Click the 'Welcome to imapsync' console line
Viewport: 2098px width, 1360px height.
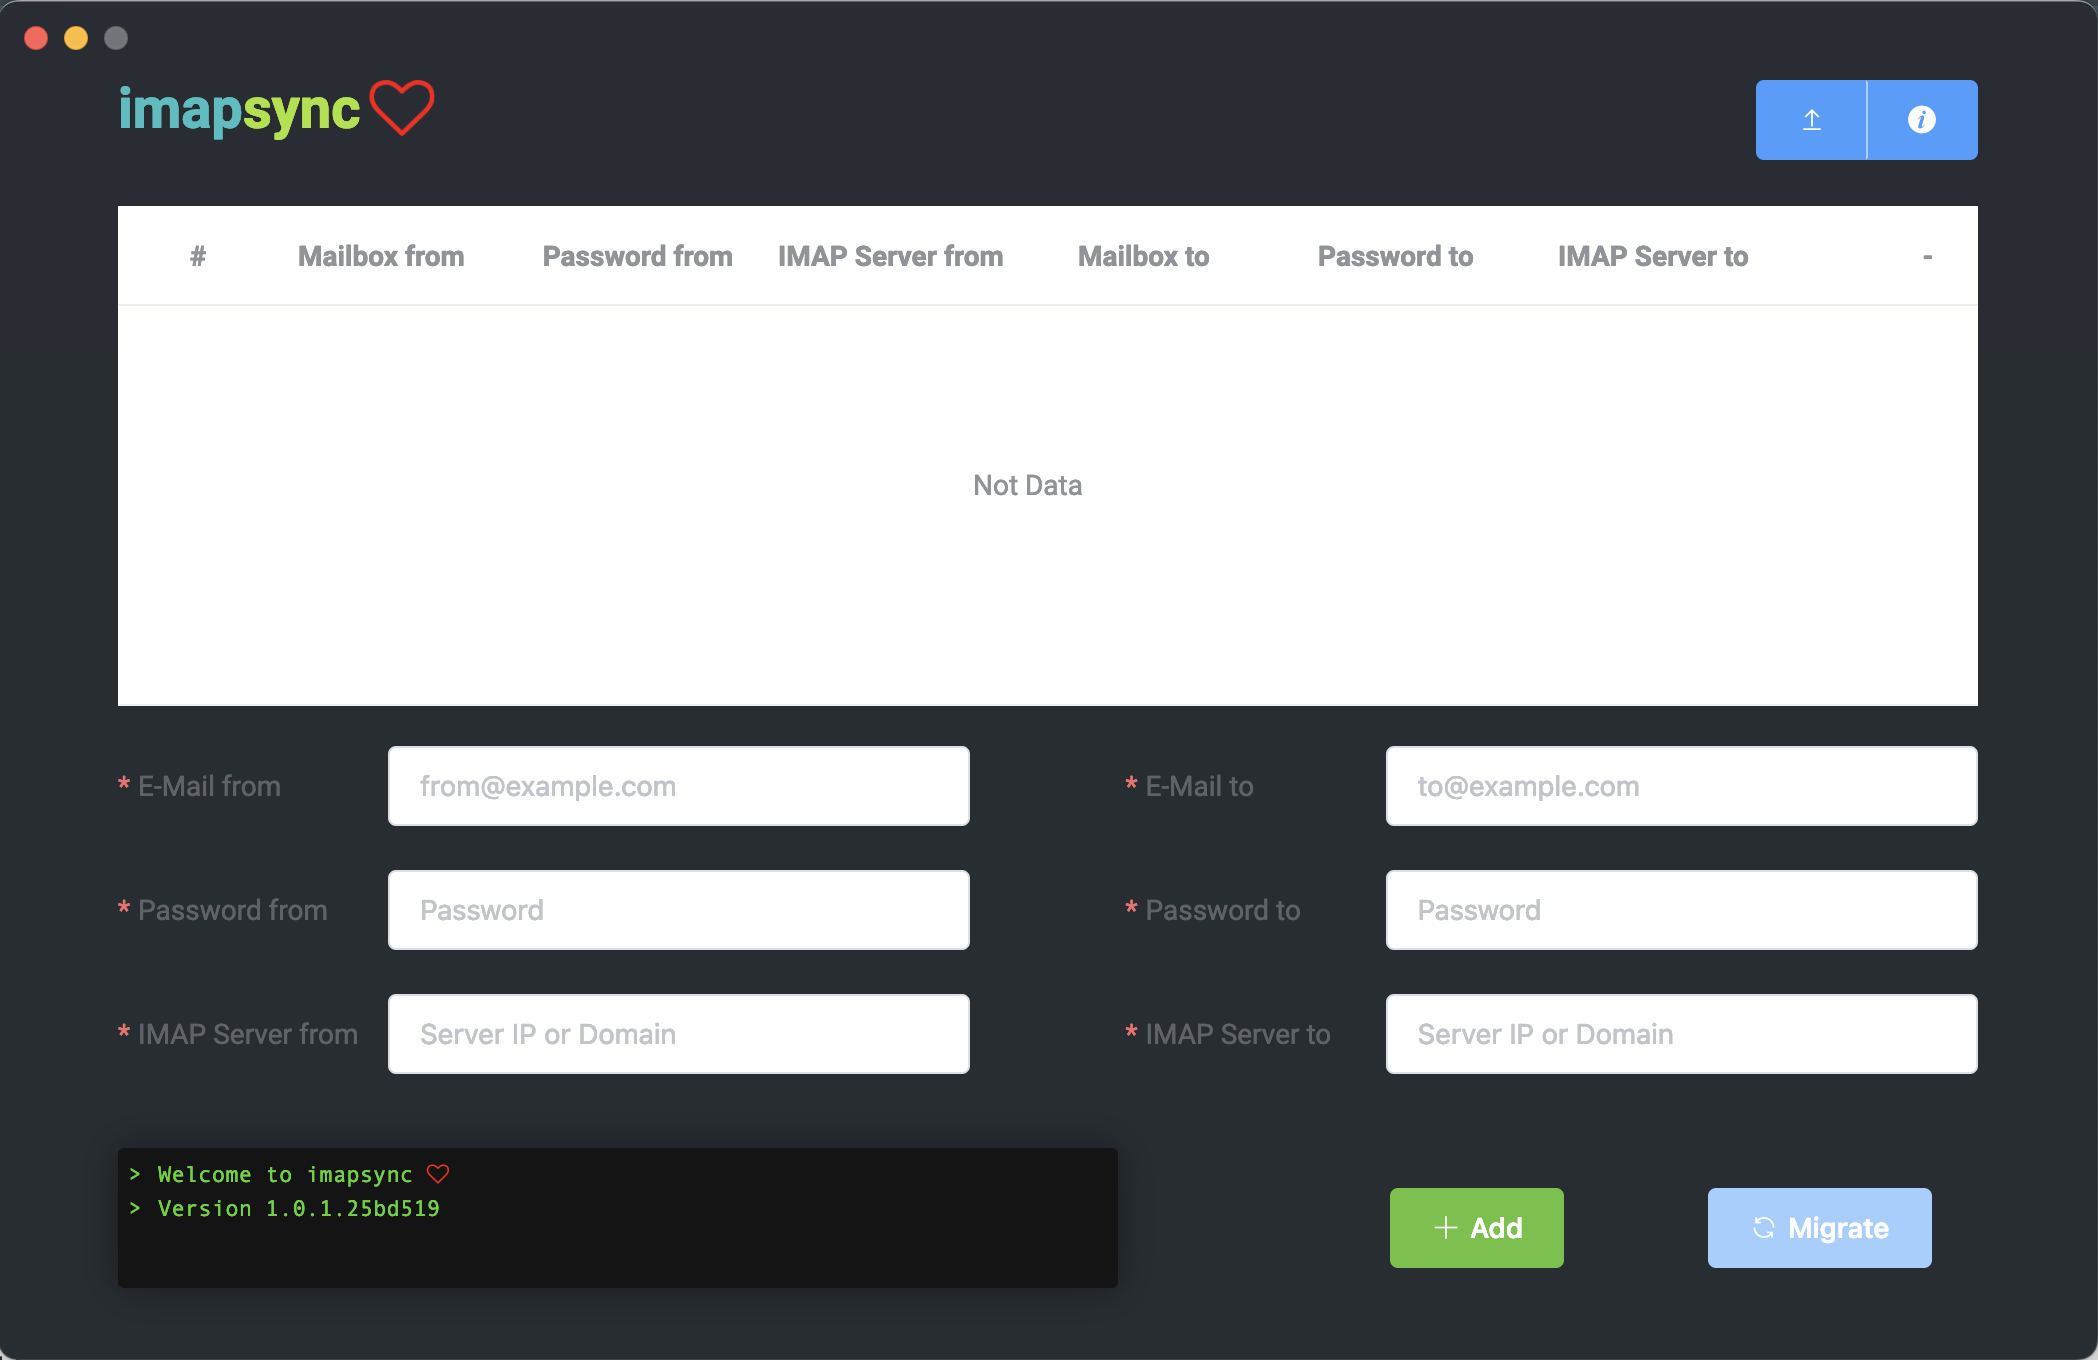tap(290, 1174)
